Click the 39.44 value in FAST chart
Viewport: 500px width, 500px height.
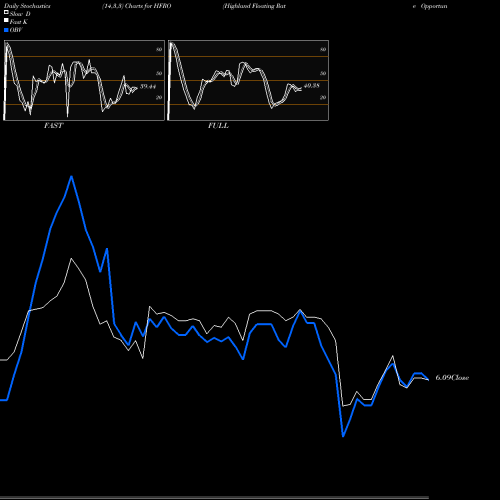[148, 87]
